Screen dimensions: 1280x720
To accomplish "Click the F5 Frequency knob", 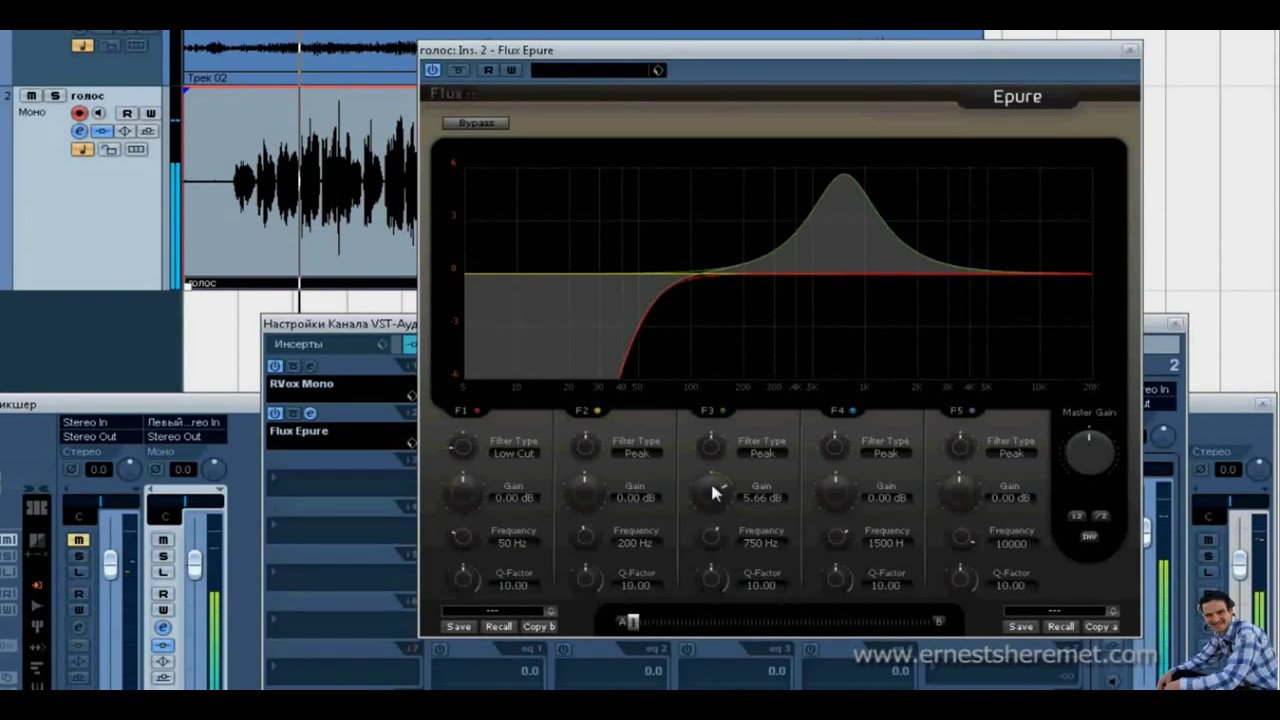I will pos(960,537).
